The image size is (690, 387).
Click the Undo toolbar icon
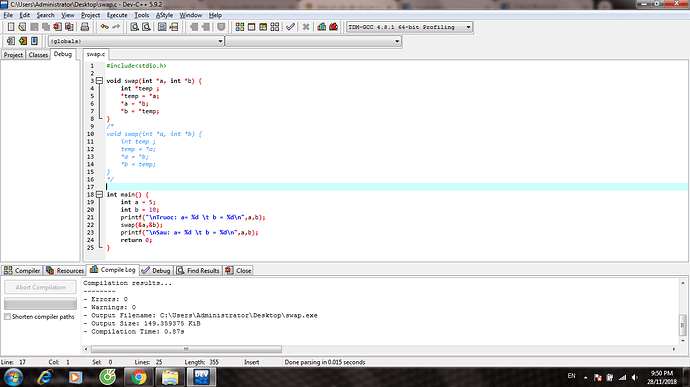point(104,27)
